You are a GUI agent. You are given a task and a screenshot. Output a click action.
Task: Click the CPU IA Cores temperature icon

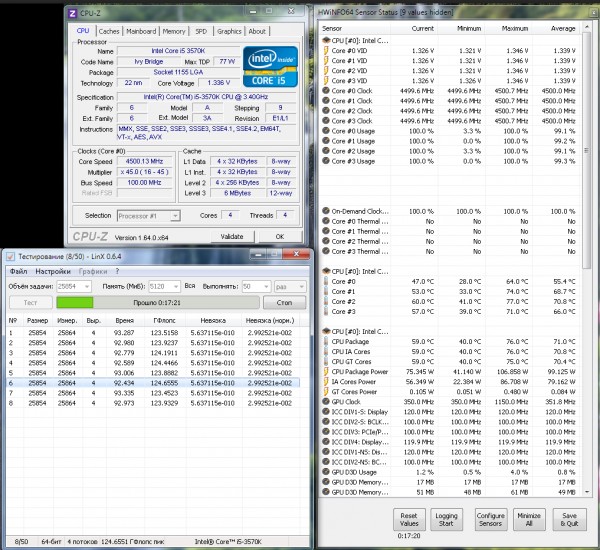(326, 351)
